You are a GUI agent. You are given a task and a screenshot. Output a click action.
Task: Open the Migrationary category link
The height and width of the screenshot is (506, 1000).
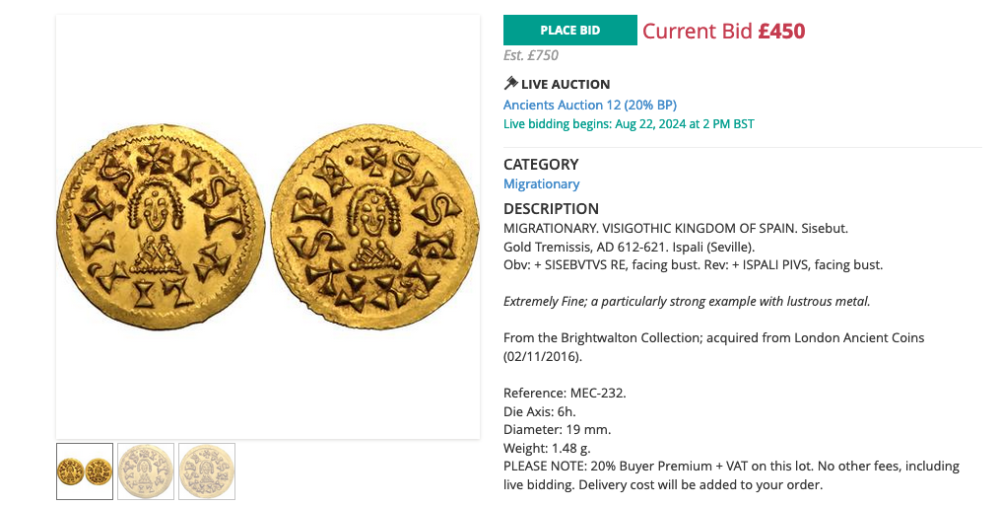541,184
